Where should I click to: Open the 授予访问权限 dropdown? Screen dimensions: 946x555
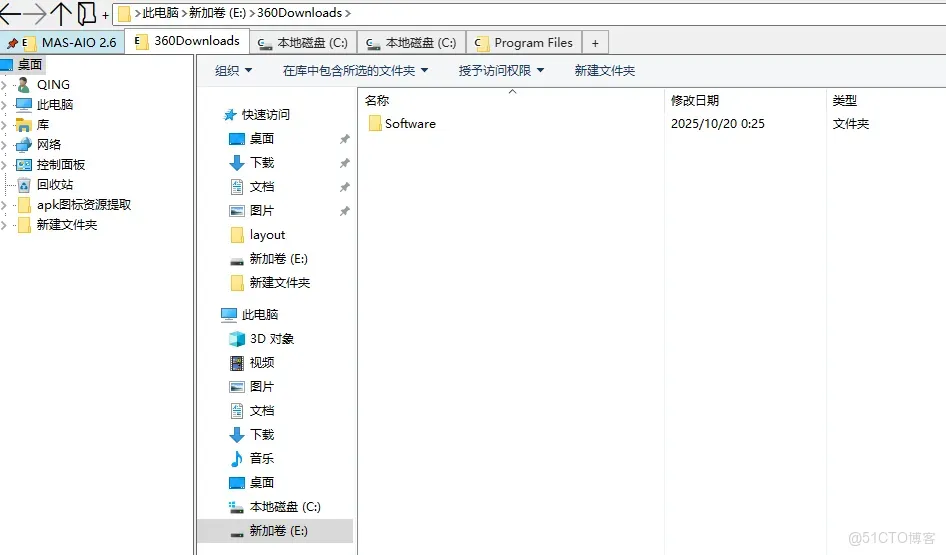click(x=501, y=71)
